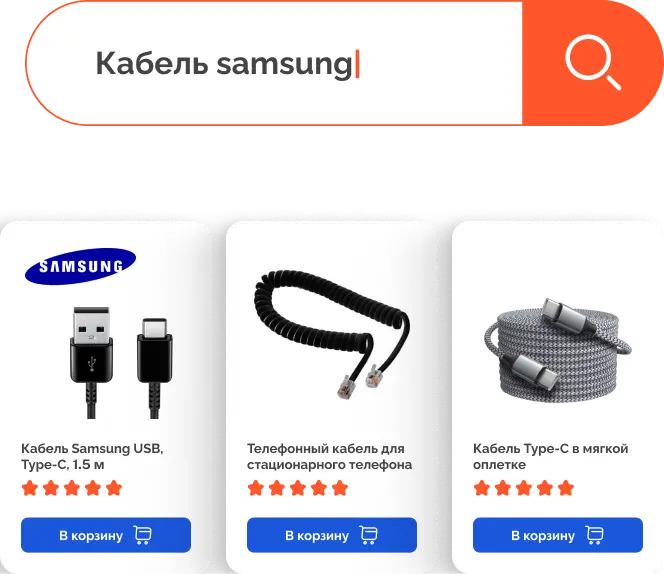Click the fifth star of Samsung cable rating
This screenshot has height=574, width=664.
coord(114,488)
